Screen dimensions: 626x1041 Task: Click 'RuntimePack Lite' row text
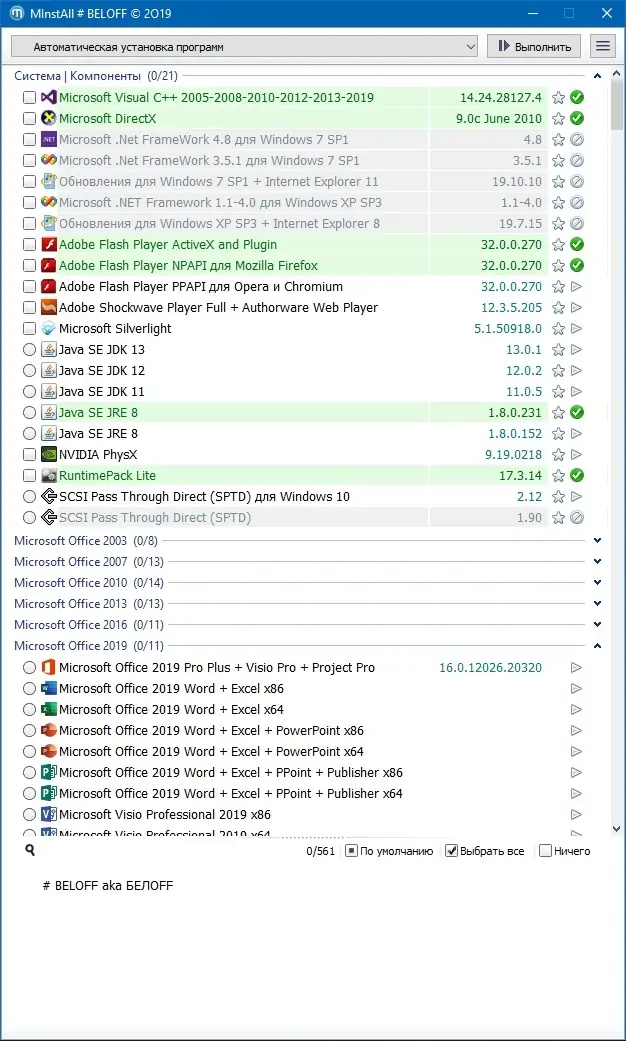(x=108, y=476)
